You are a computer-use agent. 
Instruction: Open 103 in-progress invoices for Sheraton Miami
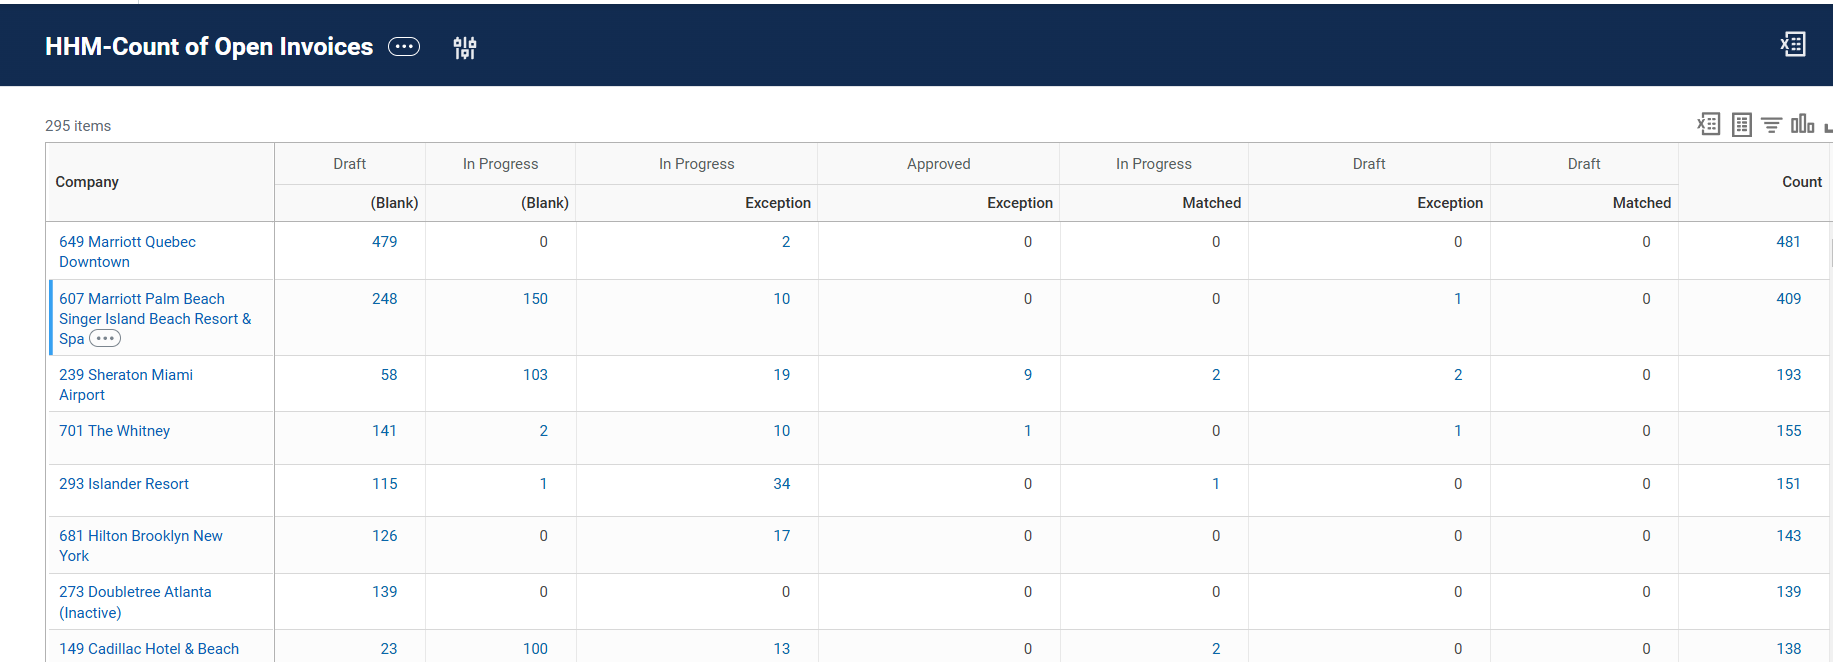pos(536,375)
